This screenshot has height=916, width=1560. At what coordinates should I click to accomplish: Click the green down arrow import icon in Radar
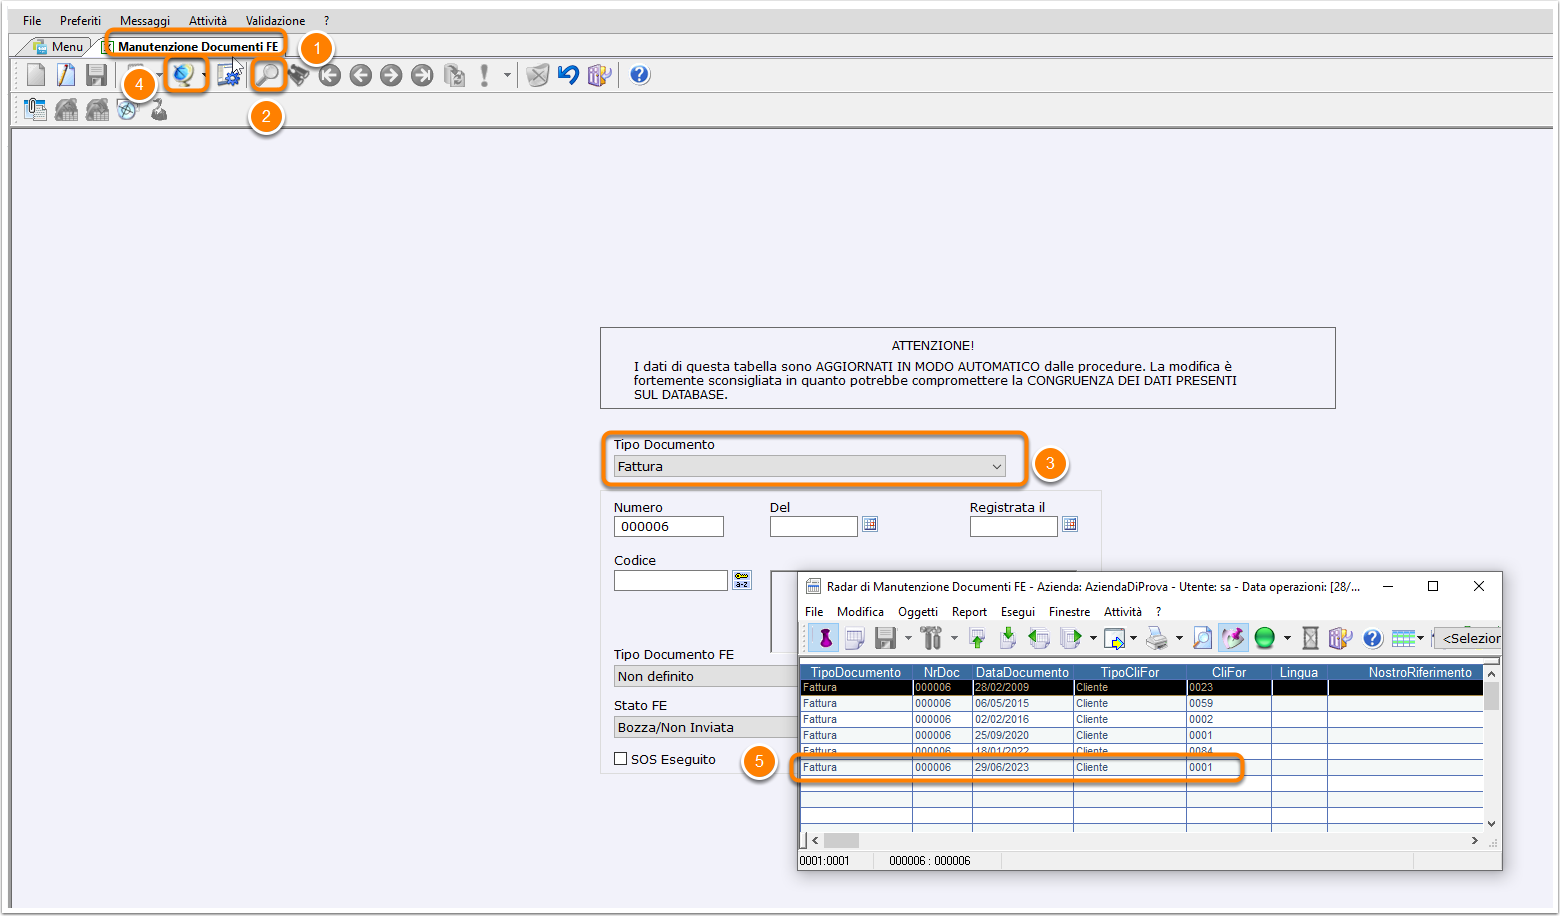point(1008,638)
